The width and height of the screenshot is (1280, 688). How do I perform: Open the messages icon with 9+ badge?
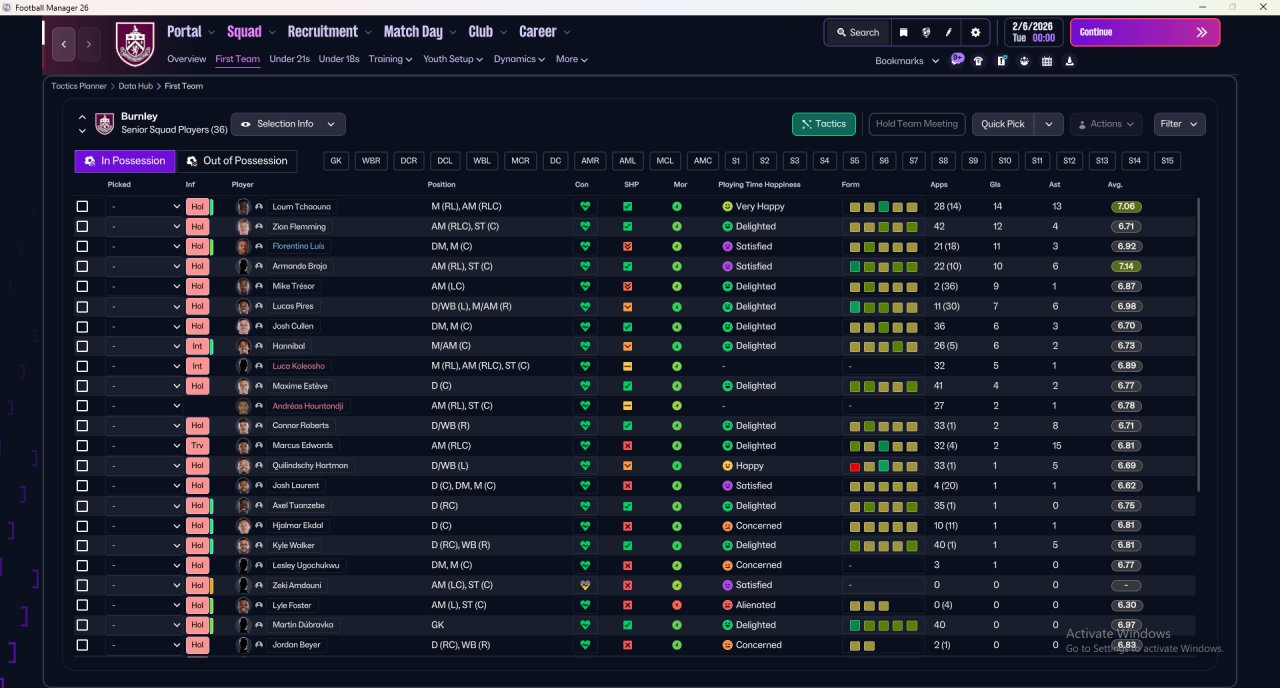click(x=957, y=60)
